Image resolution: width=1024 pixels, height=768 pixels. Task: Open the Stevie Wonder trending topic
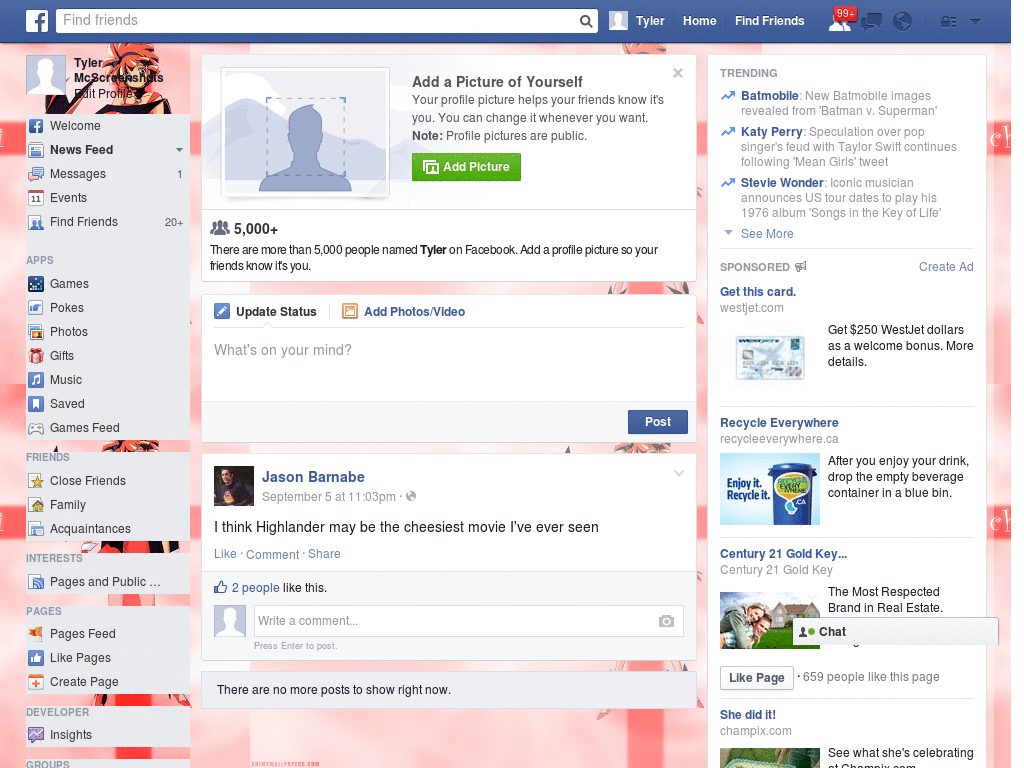[x=782, y=183]
